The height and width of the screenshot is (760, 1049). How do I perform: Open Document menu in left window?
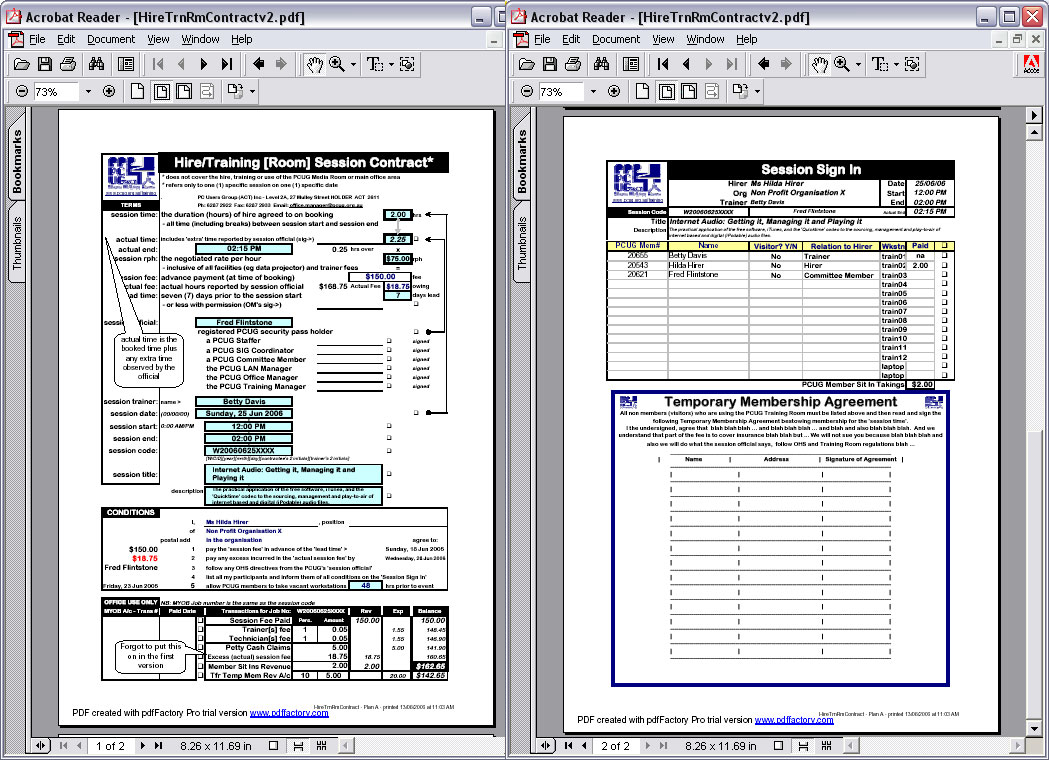pyautogui.click(x=111, y=39)
